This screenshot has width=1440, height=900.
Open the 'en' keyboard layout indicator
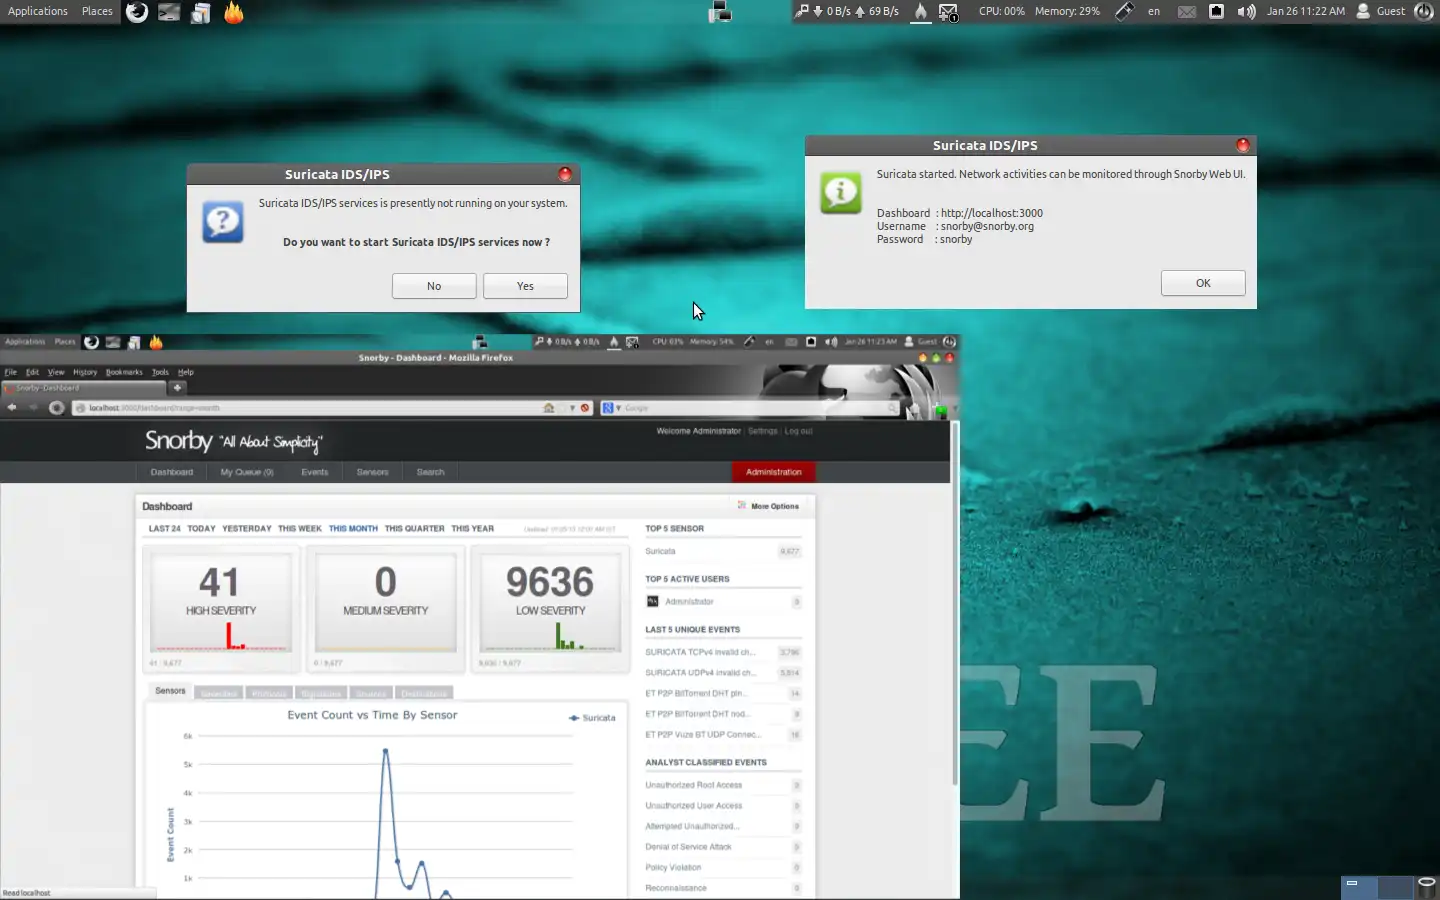(x=1154, y=12)
